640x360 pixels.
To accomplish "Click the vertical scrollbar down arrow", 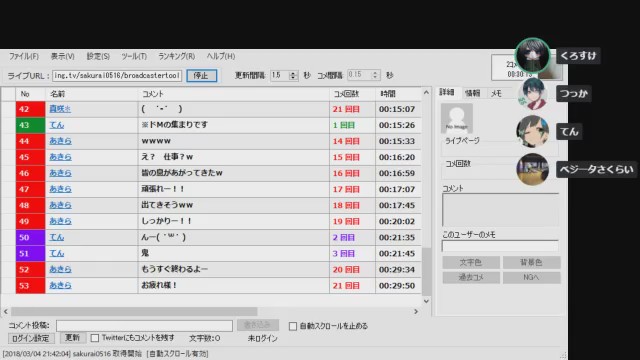I will pyautogui.click(x=426, y=301).
